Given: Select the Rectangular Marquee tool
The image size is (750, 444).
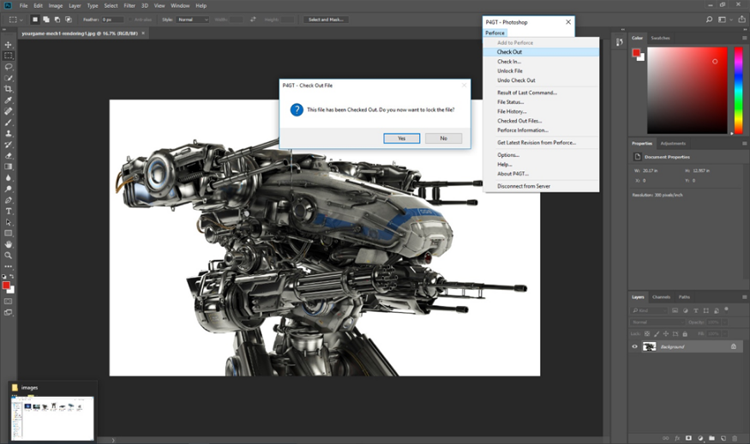Looking at the screenshot, I should click(8, 56).
